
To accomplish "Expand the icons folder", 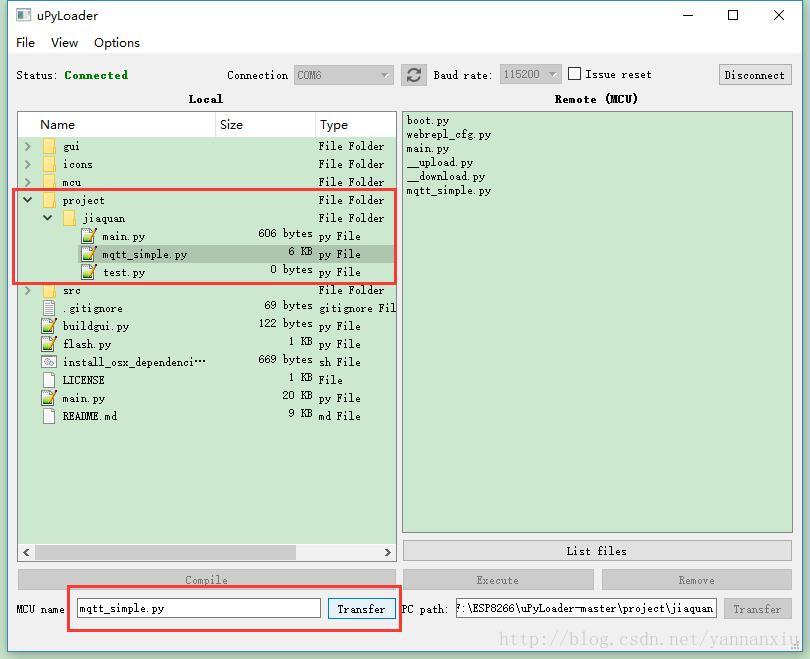I will 27,164.
